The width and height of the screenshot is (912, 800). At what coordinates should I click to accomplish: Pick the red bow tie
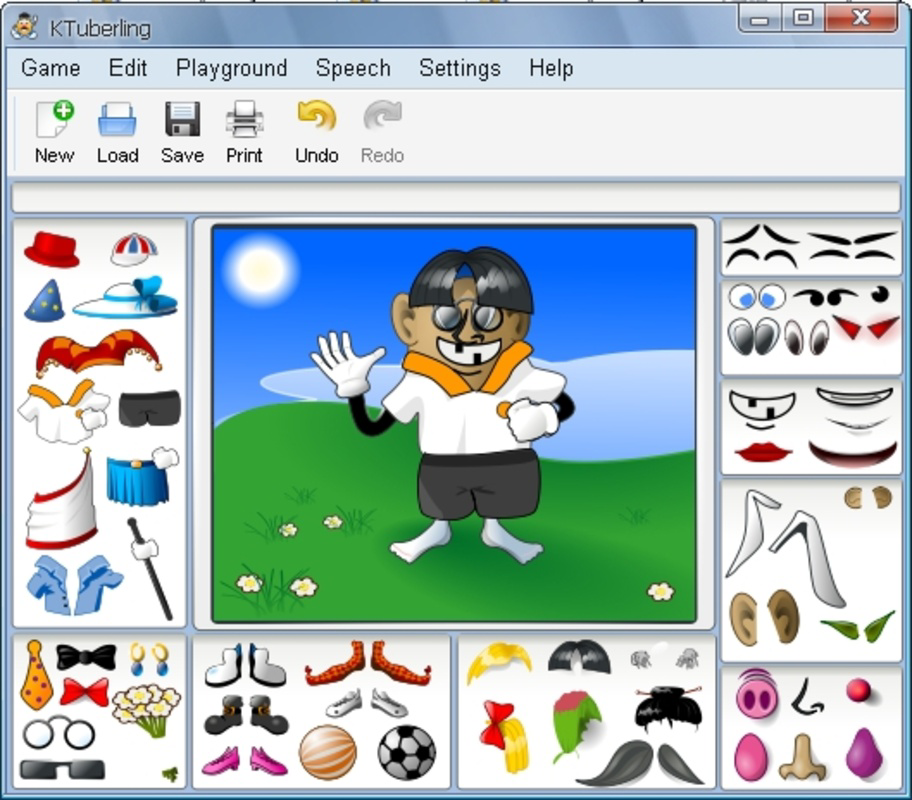85,692
